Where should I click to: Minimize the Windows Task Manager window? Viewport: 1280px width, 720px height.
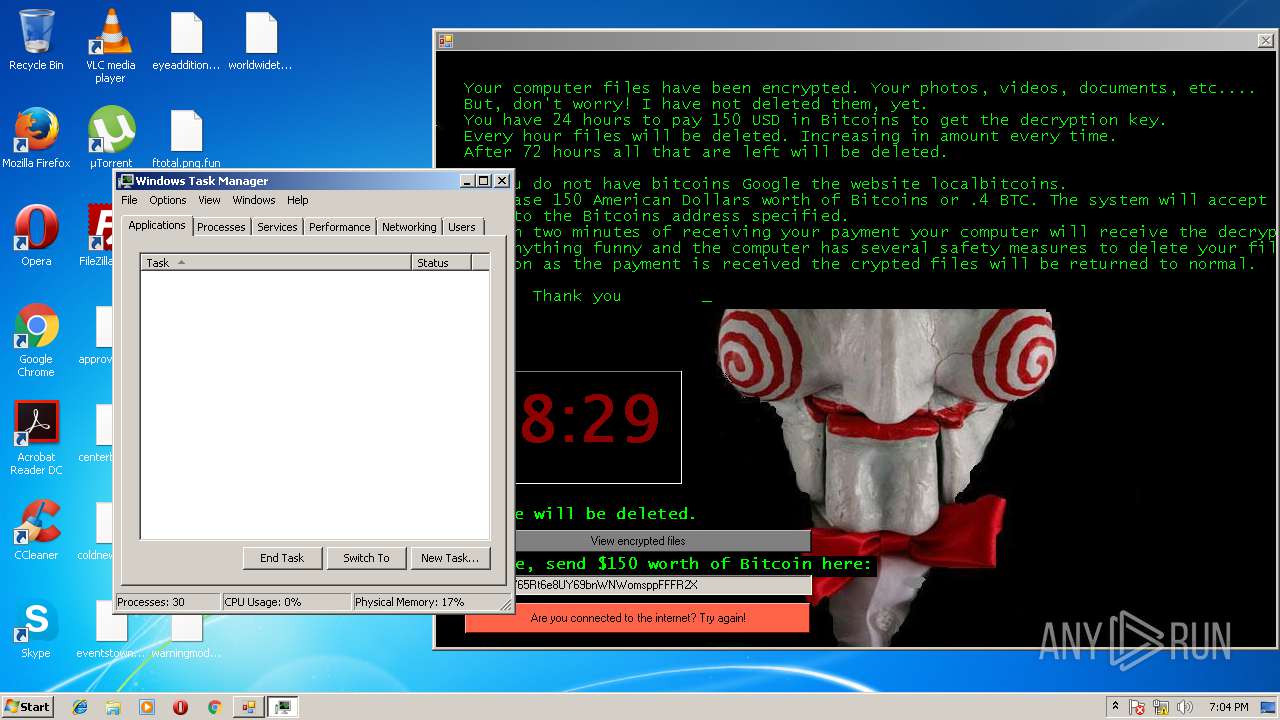click(467, 181)
